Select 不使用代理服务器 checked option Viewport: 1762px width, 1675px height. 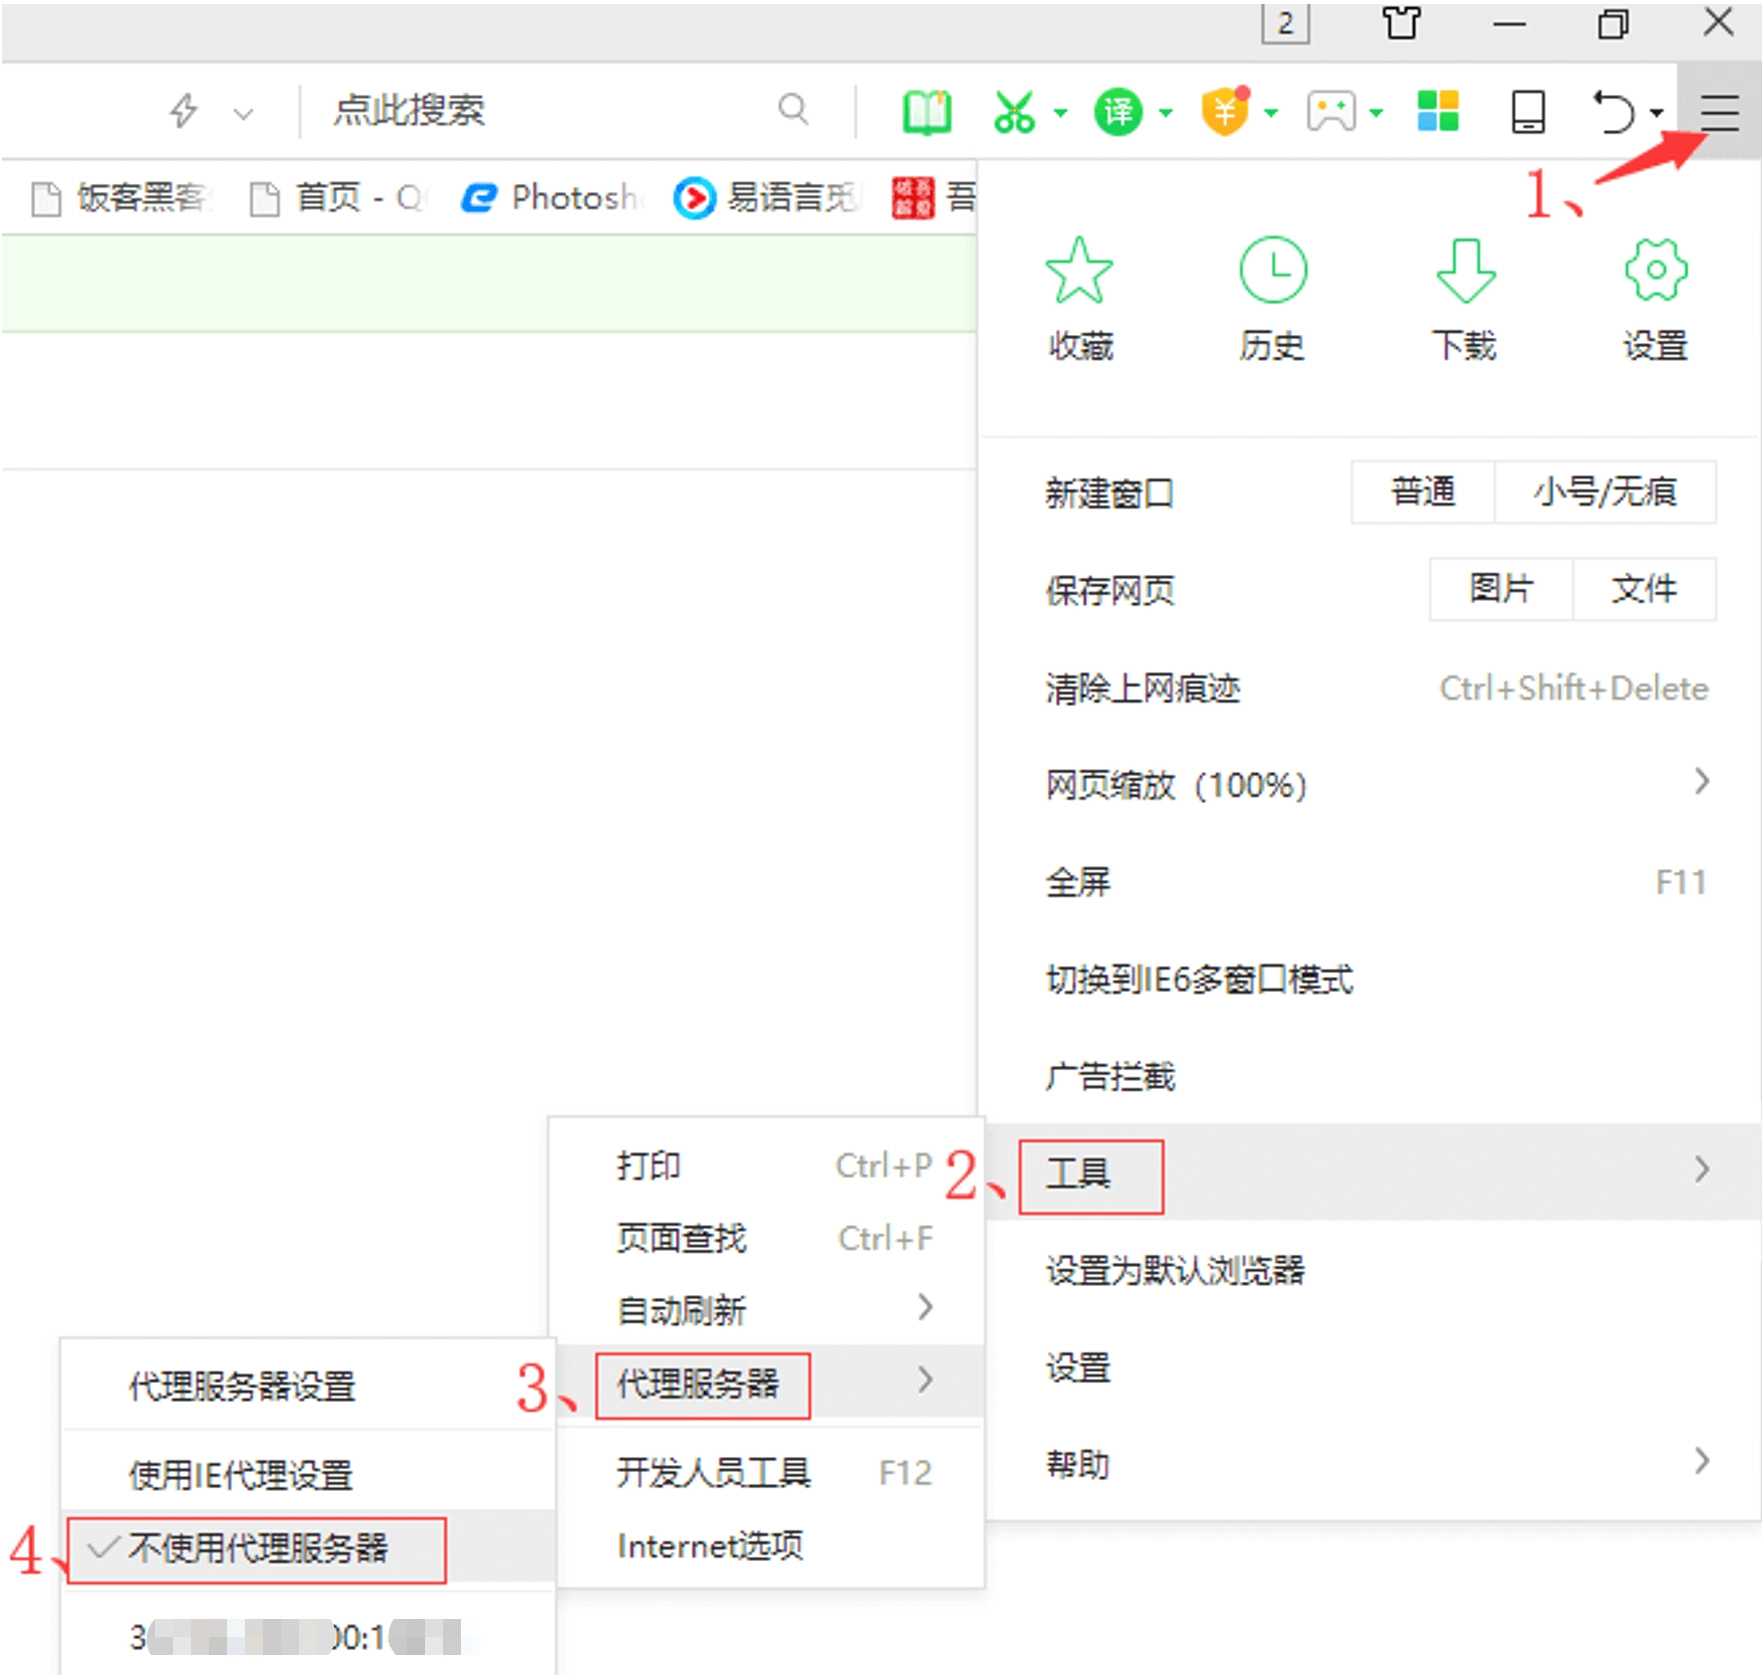pyautogui.click(x=258, y=1549)
